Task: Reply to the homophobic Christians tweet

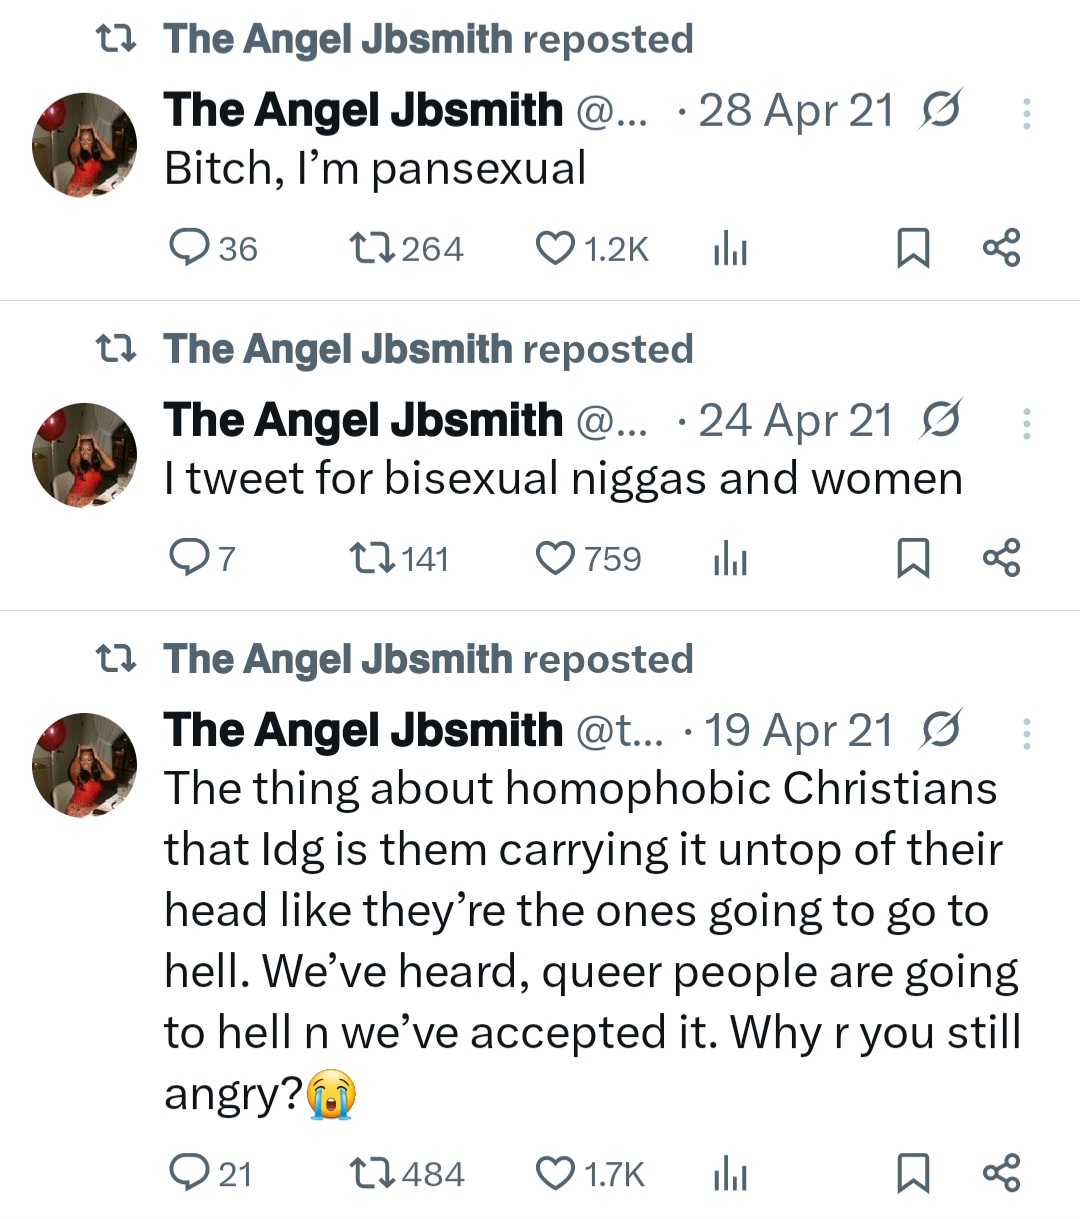Action: click(x=188, y=1172)
